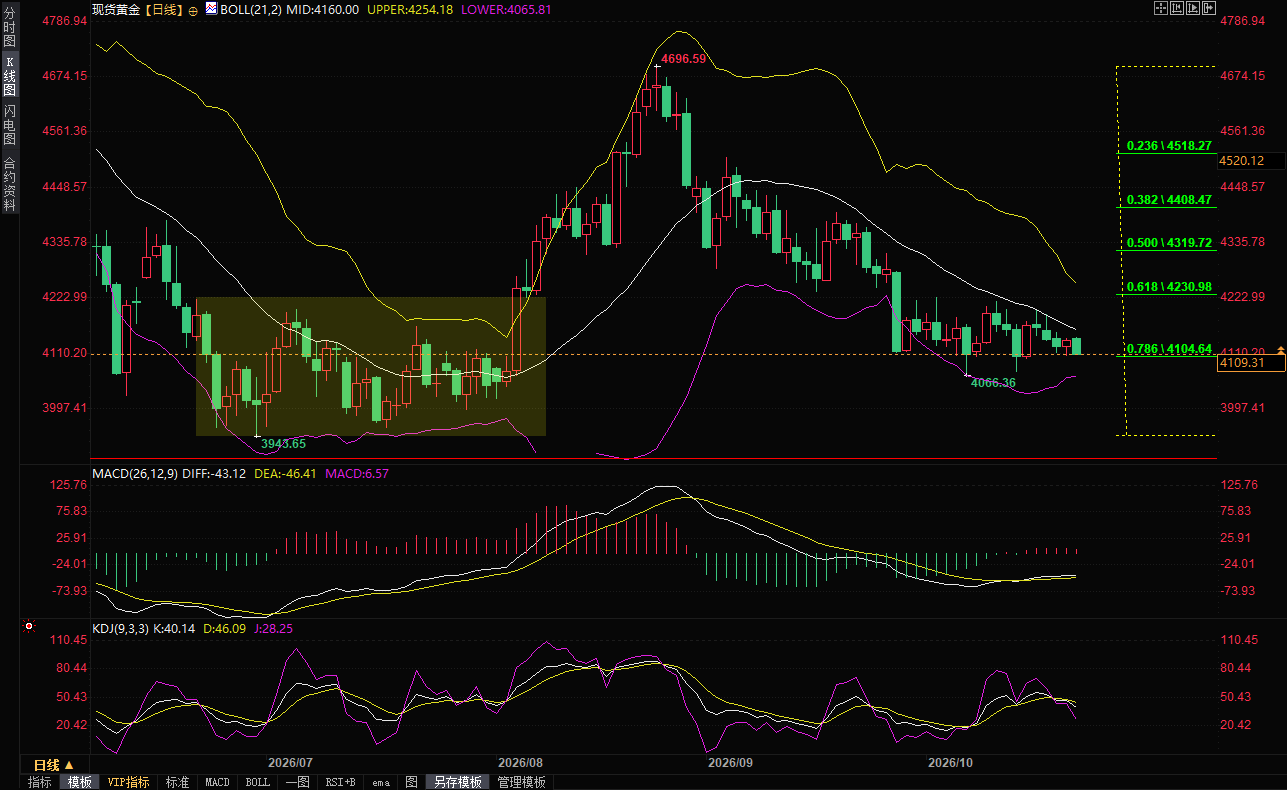
Task: Click the 现货黄金【日线】 chart title
Action: (136, 9)
